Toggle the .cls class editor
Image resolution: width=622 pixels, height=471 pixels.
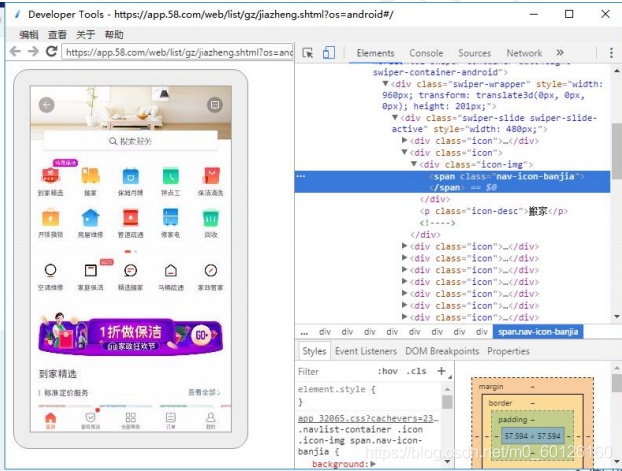pyautogui.click(x=415, y=371)
